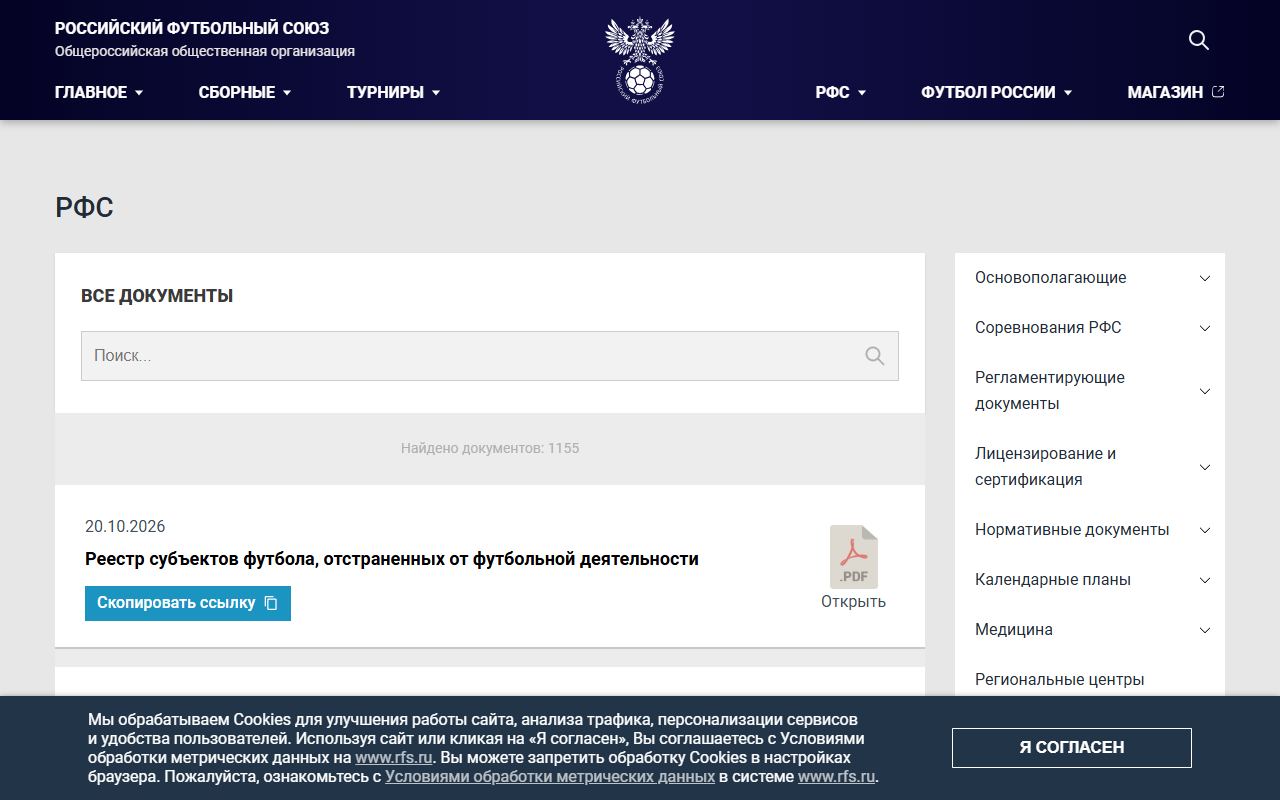Open the site search magnifier icon in header
Image resolution: width=1280 pixels, height=800 pixels.
coord(1199,40)
